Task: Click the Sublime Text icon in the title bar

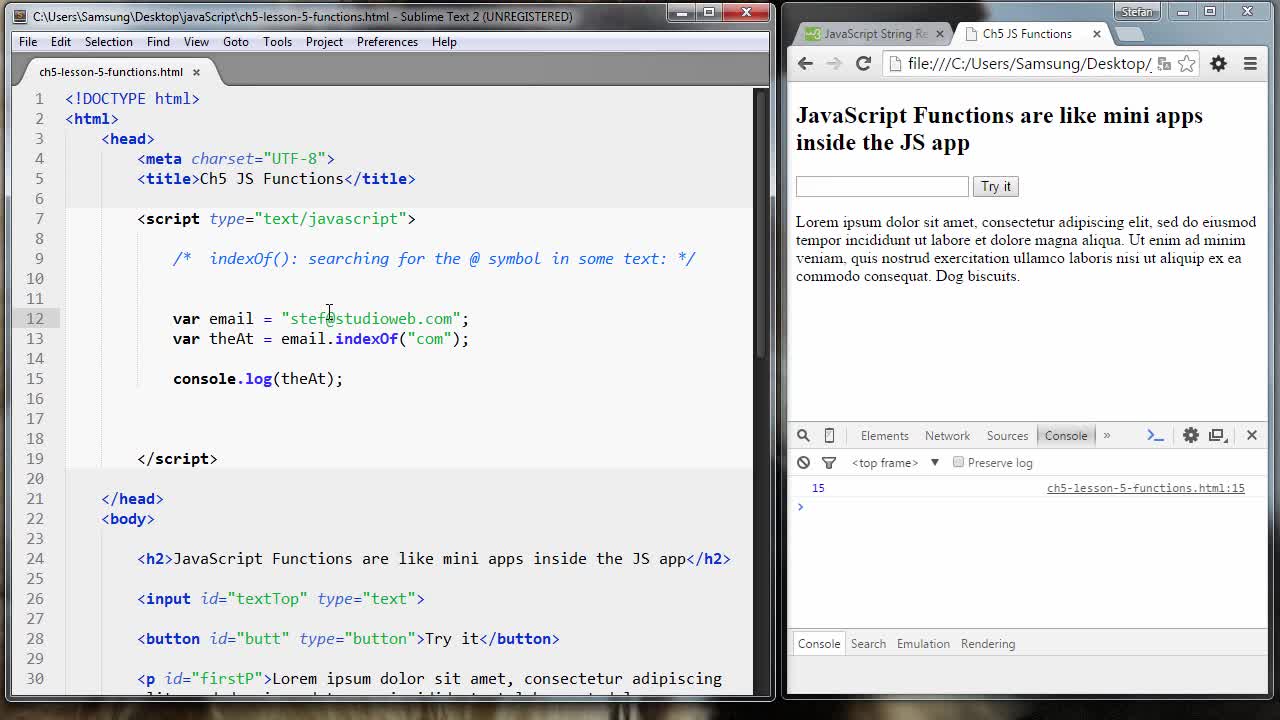Action: click(x=20, y=16)
